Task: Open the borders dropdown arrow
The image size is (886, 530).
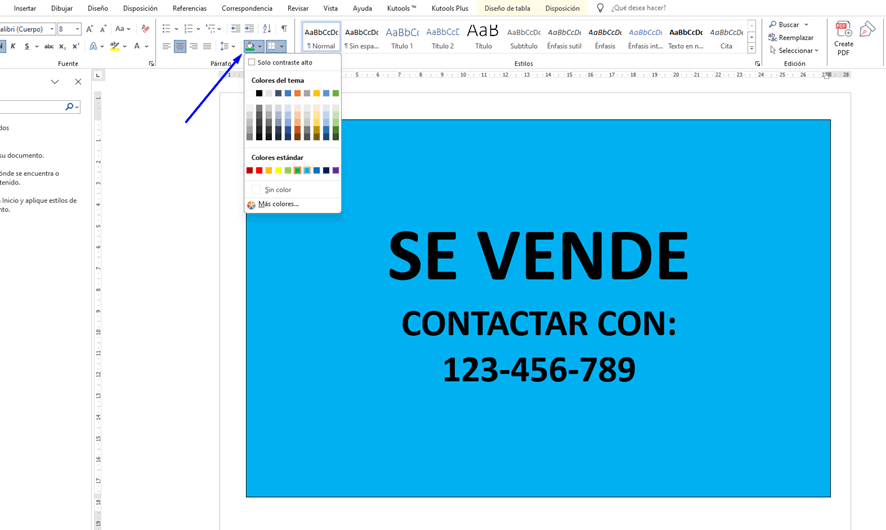Action: pos(282,46)
